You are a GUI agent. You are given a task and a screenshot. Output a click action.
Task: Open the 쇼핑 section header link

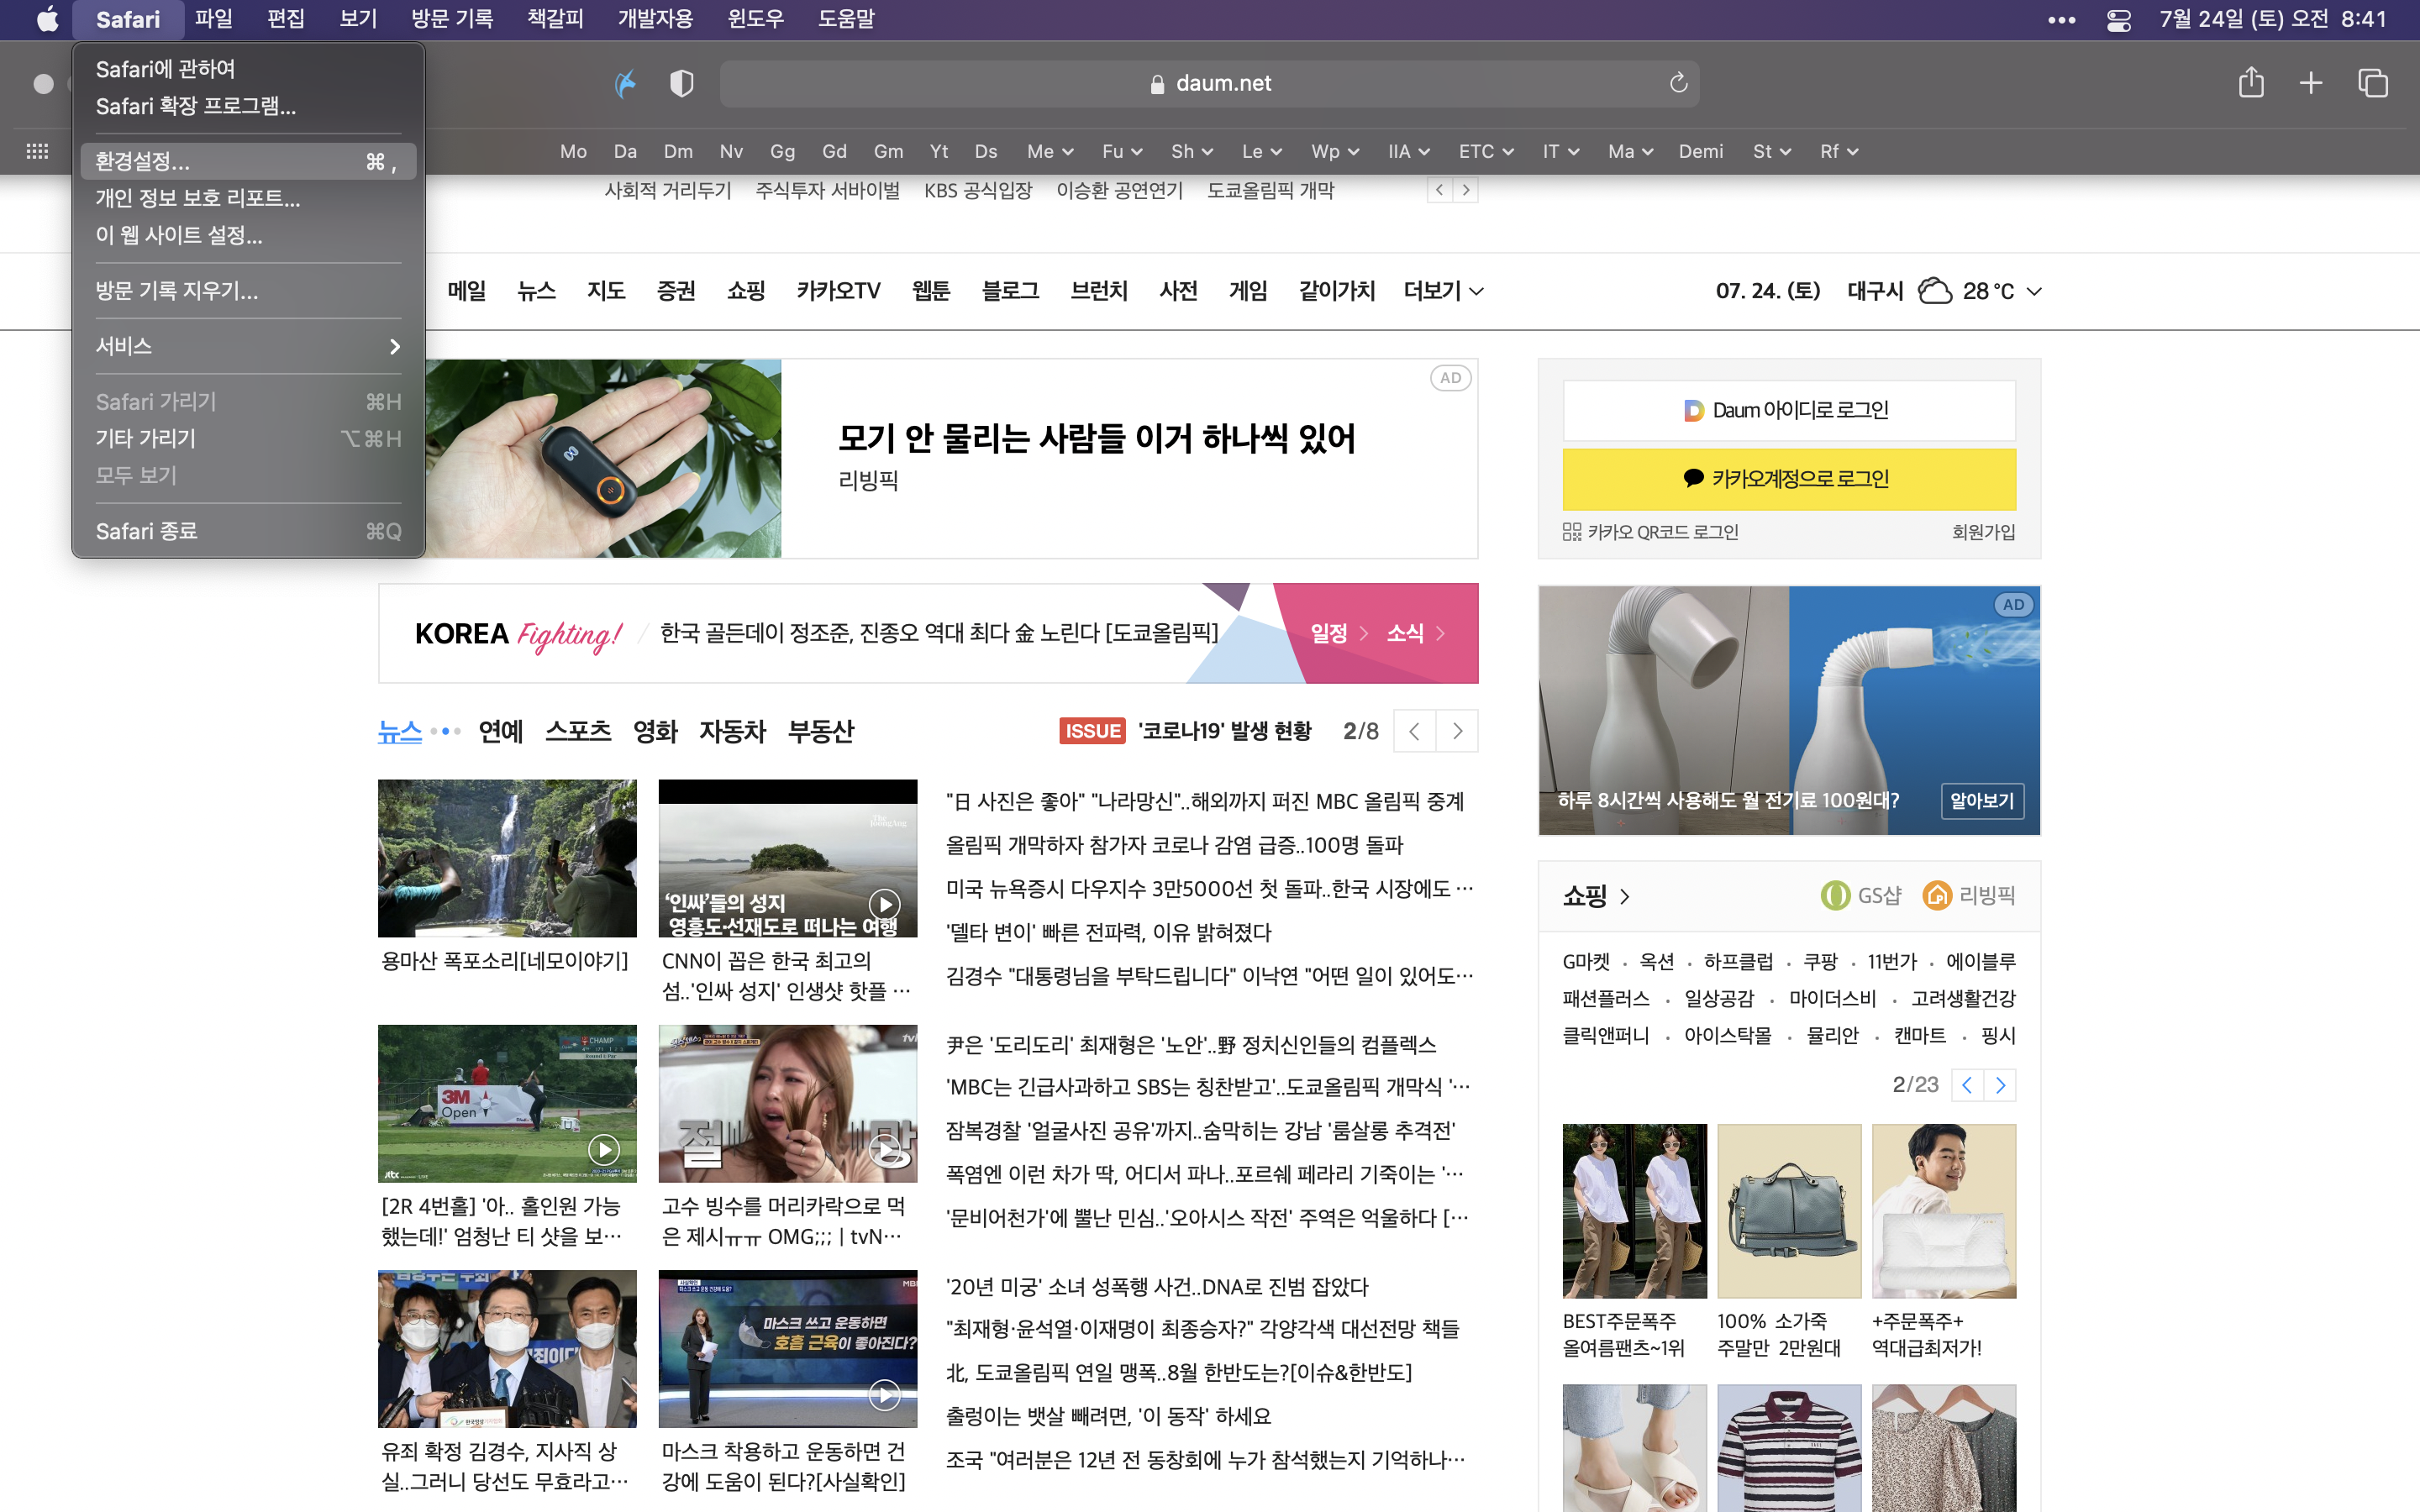pos(1596,895)
